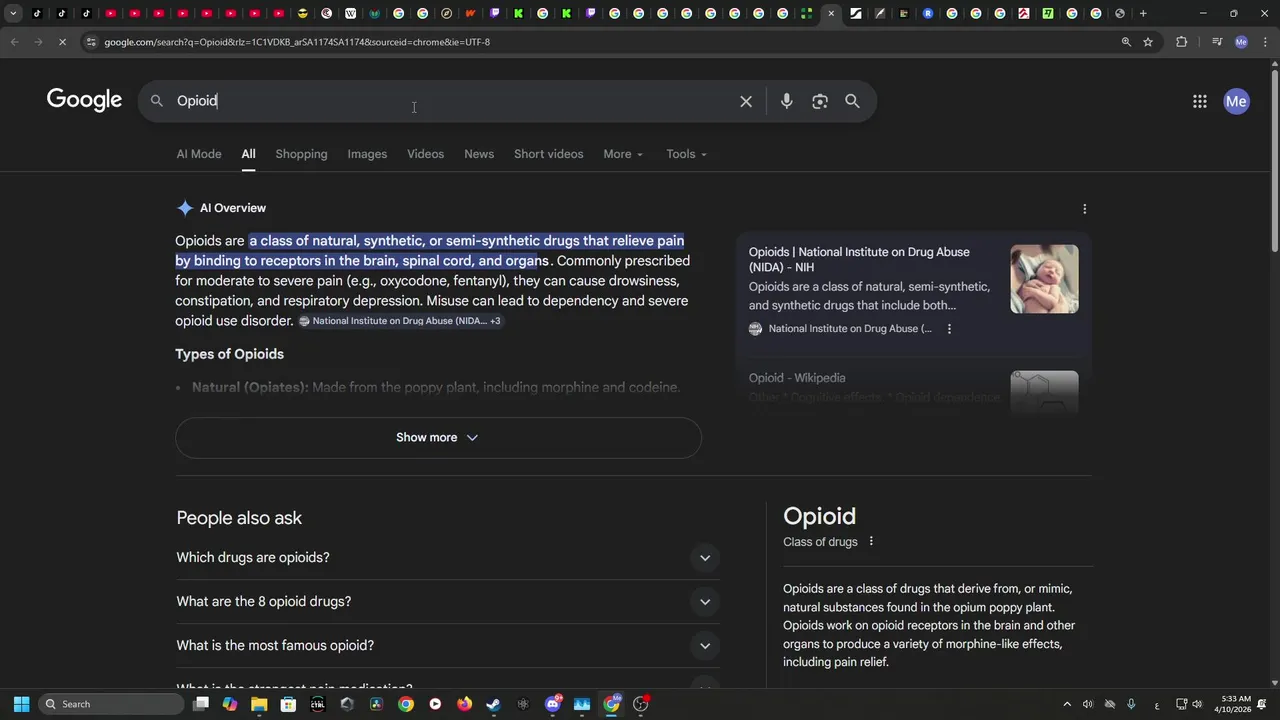The height and width of the screenshot is (720, 1280).
Task: Submit search with the magnifier button
Action: coord(852,101)
